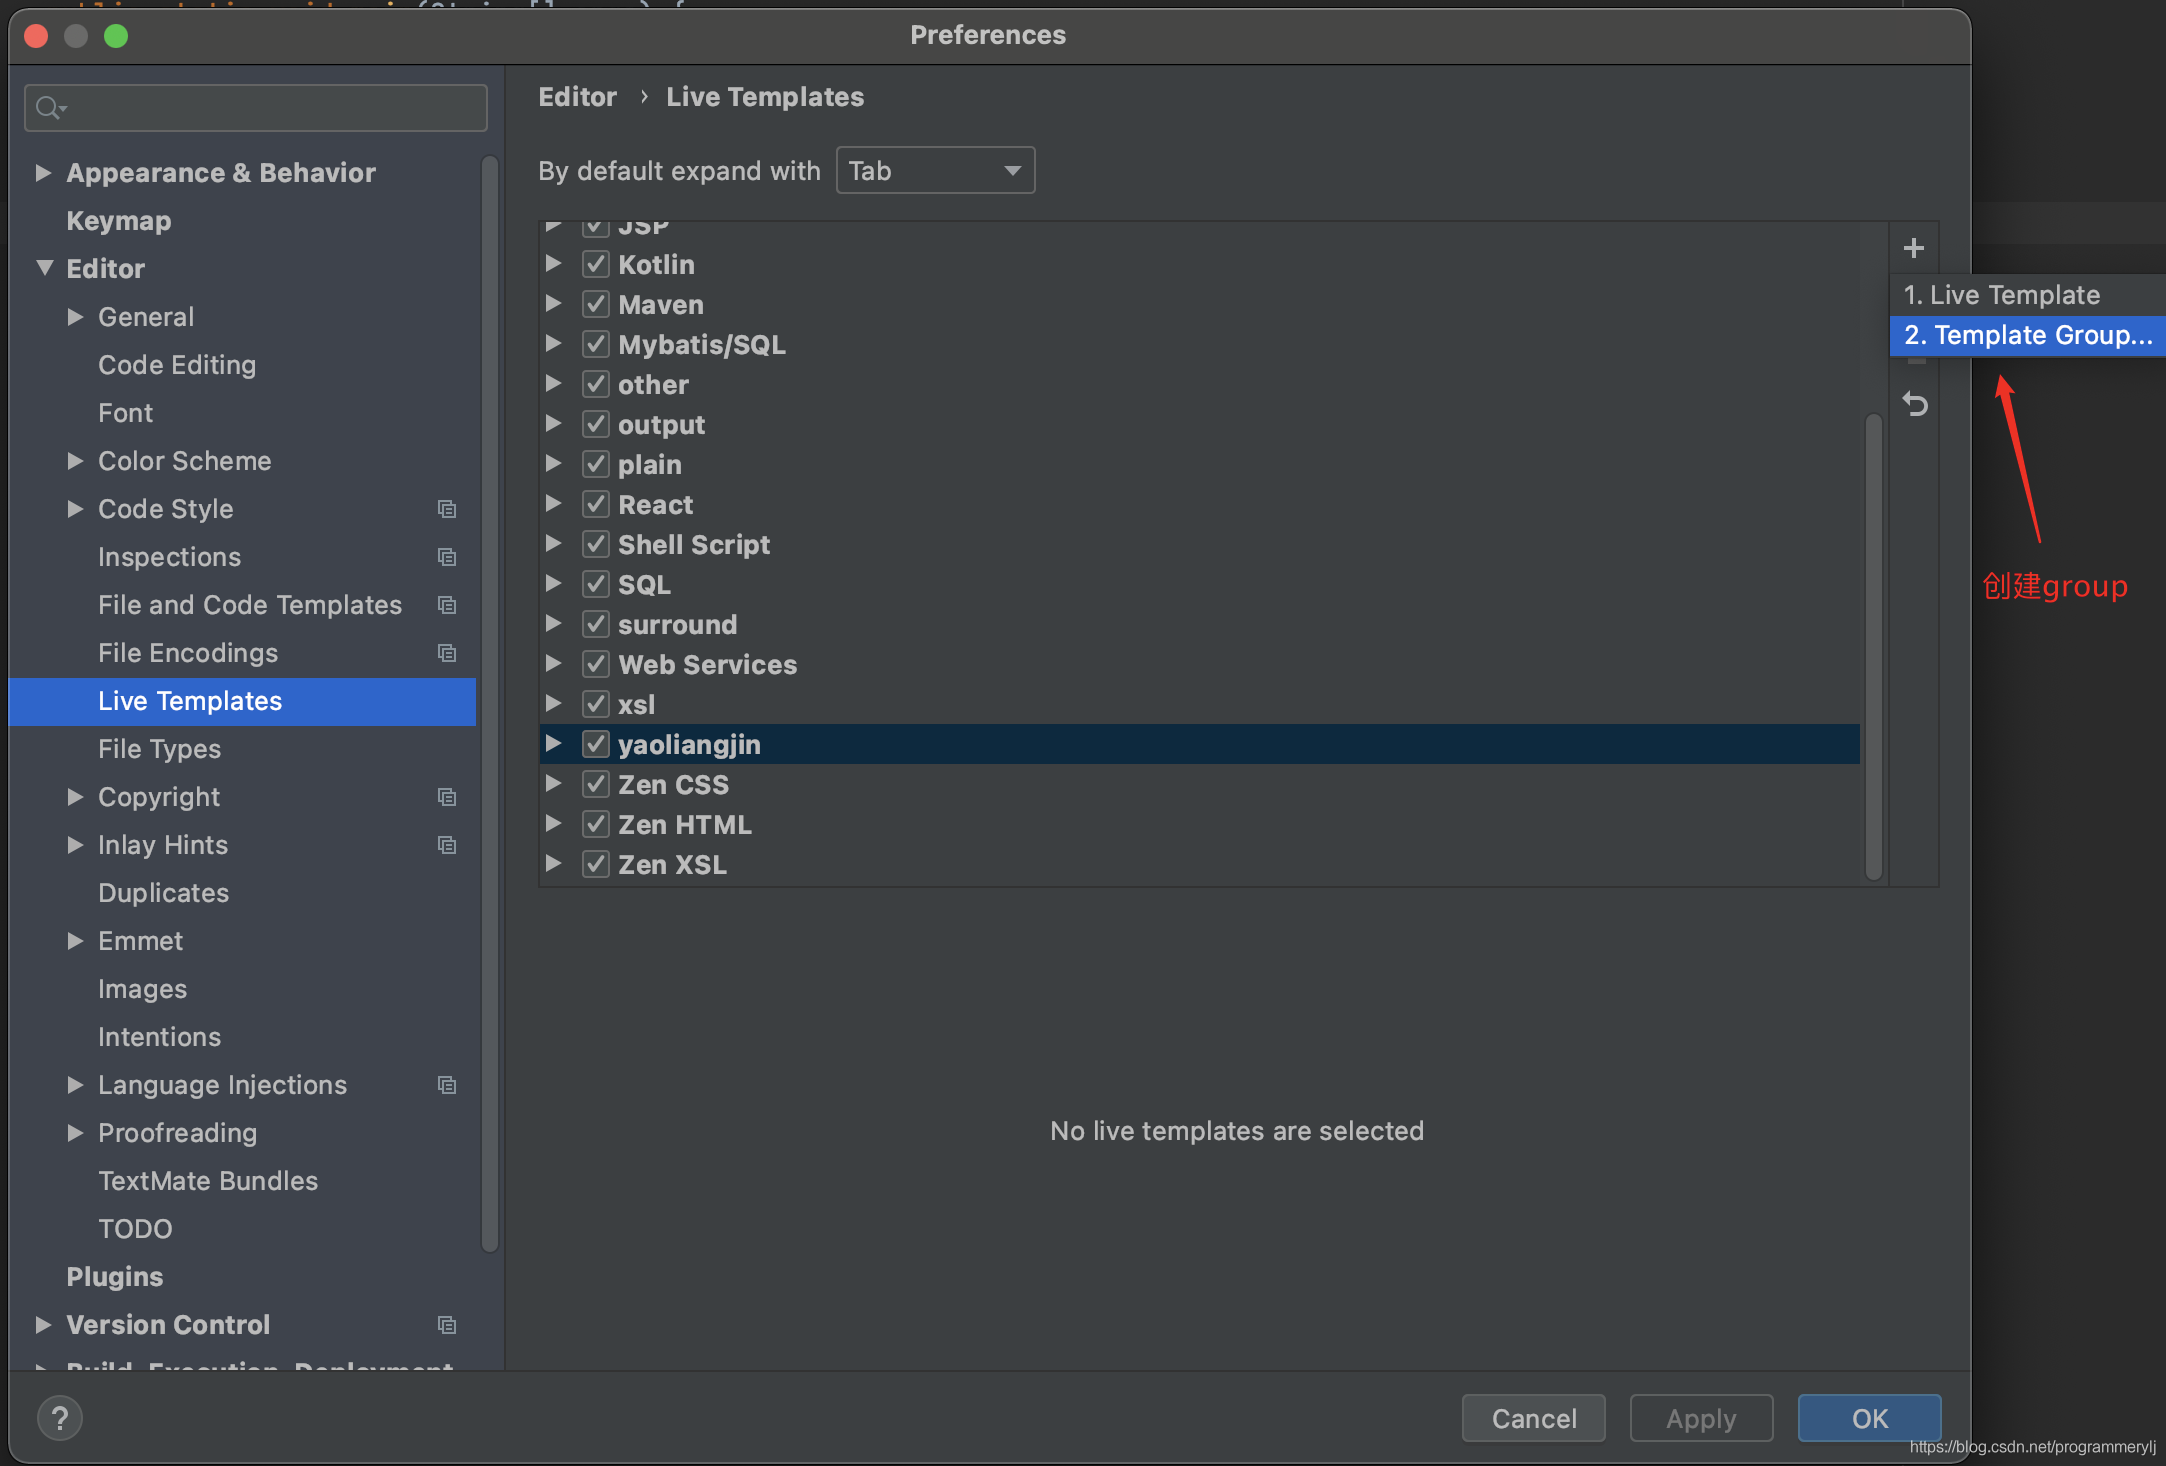The image size is (2166, 1466).
Task: Select File Types in settings tree
Action: (x=159, y=749)
